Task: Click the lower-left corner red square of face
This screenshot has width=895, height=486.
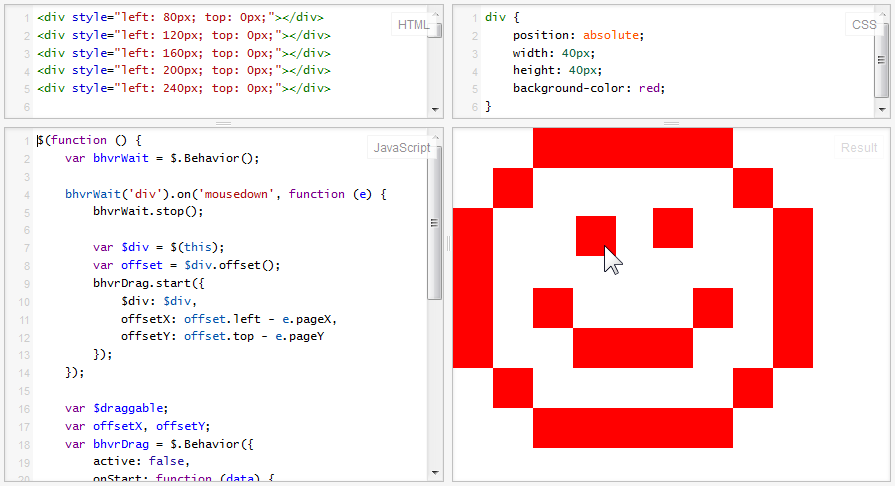Action: pyautogui.click(x=513, y=388)
